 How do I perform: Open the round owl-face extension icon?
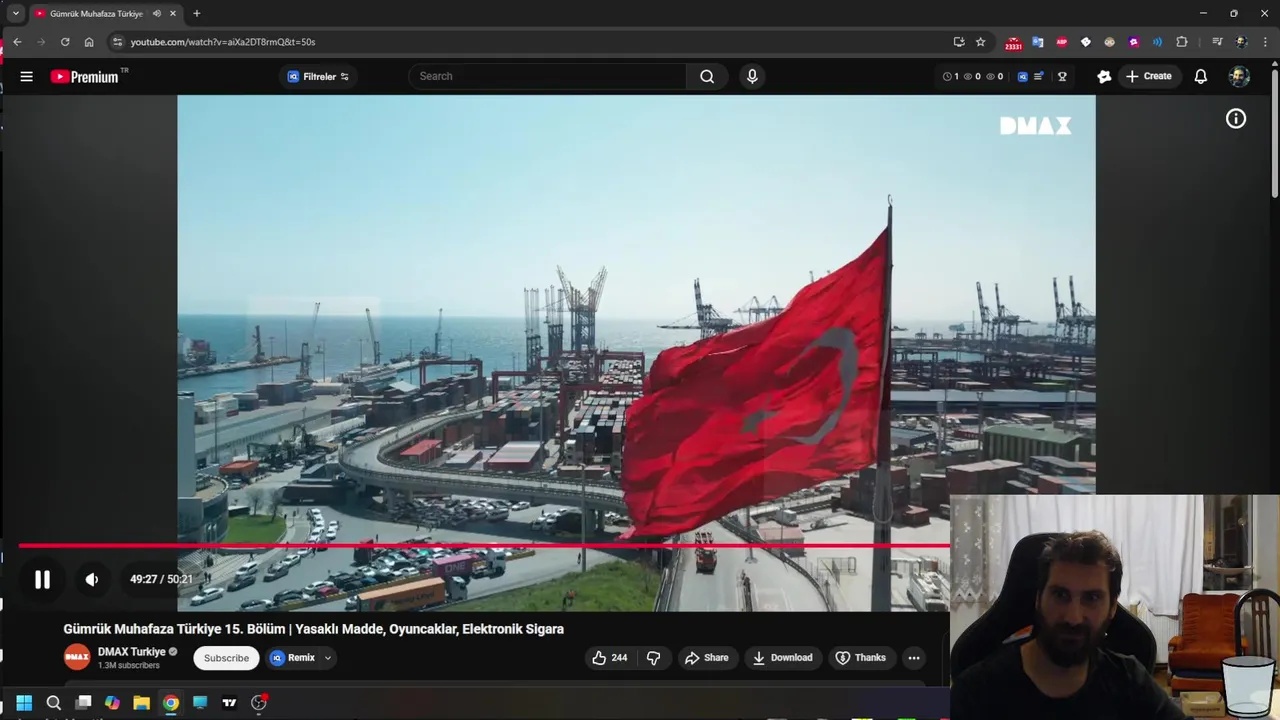tap(1110, 42)
